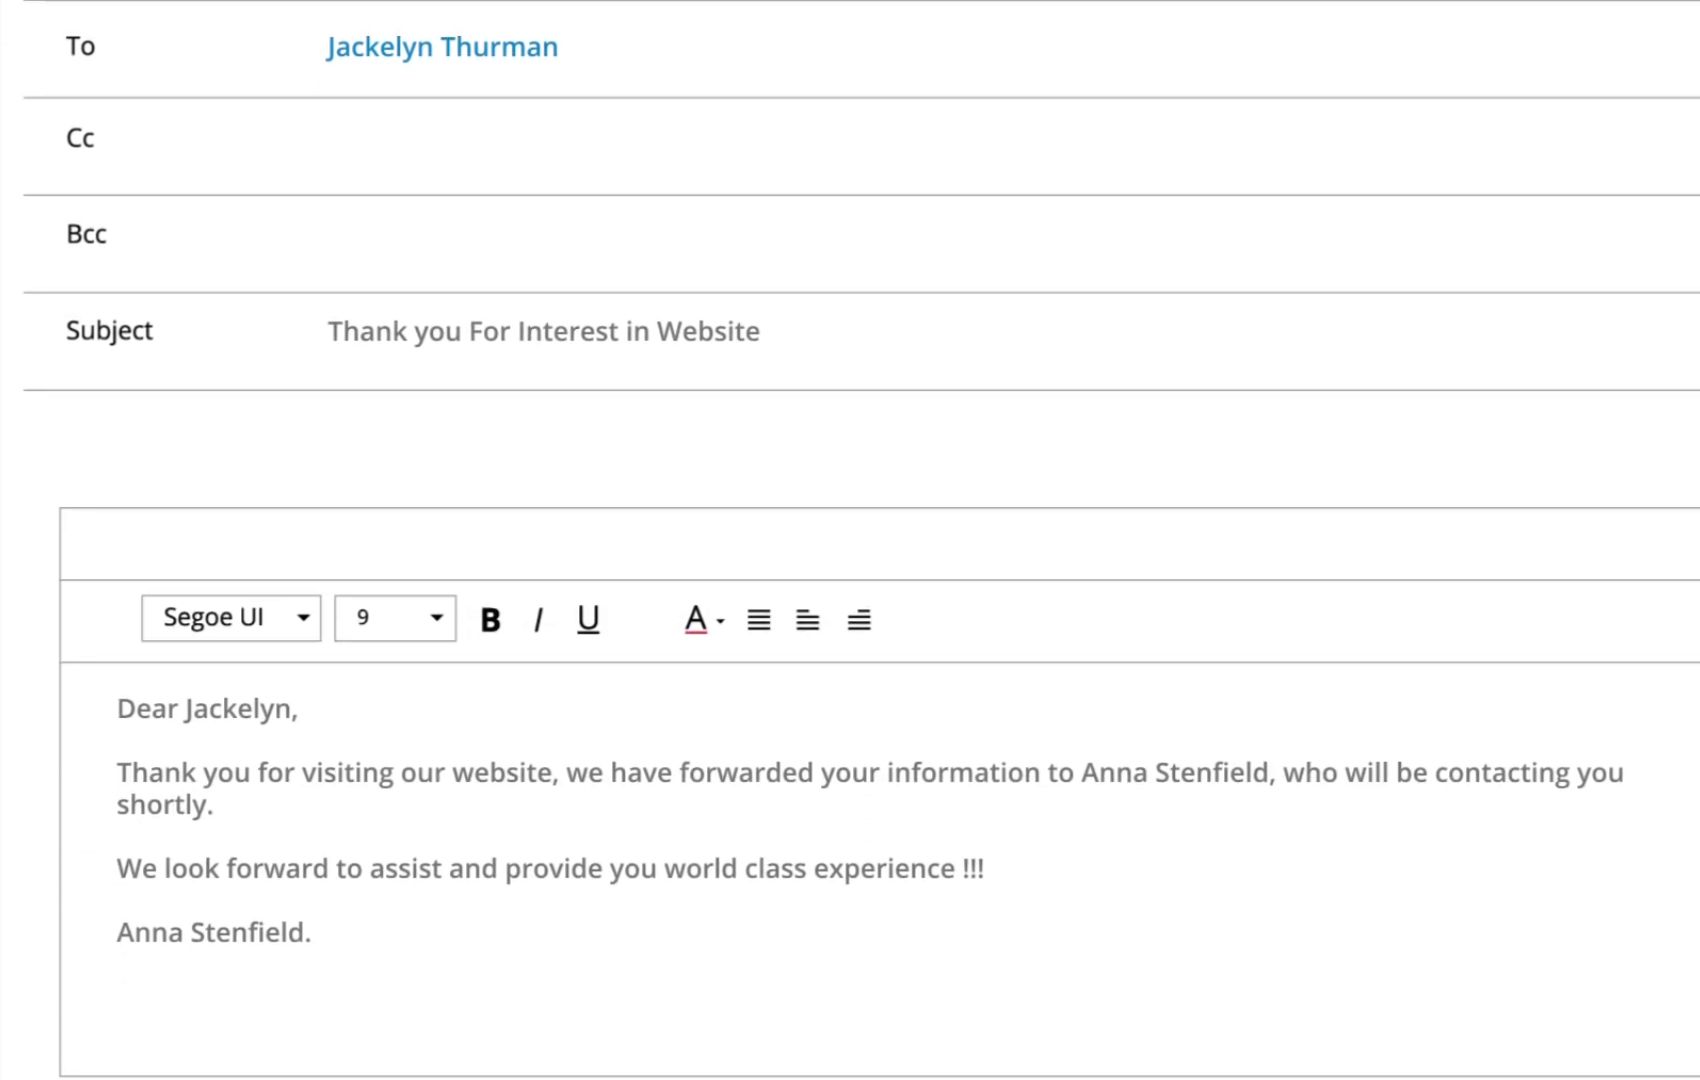Choose the right-align paragraph icon
This screenshot has height=1080, width=1700.
(x=859, y=620)
